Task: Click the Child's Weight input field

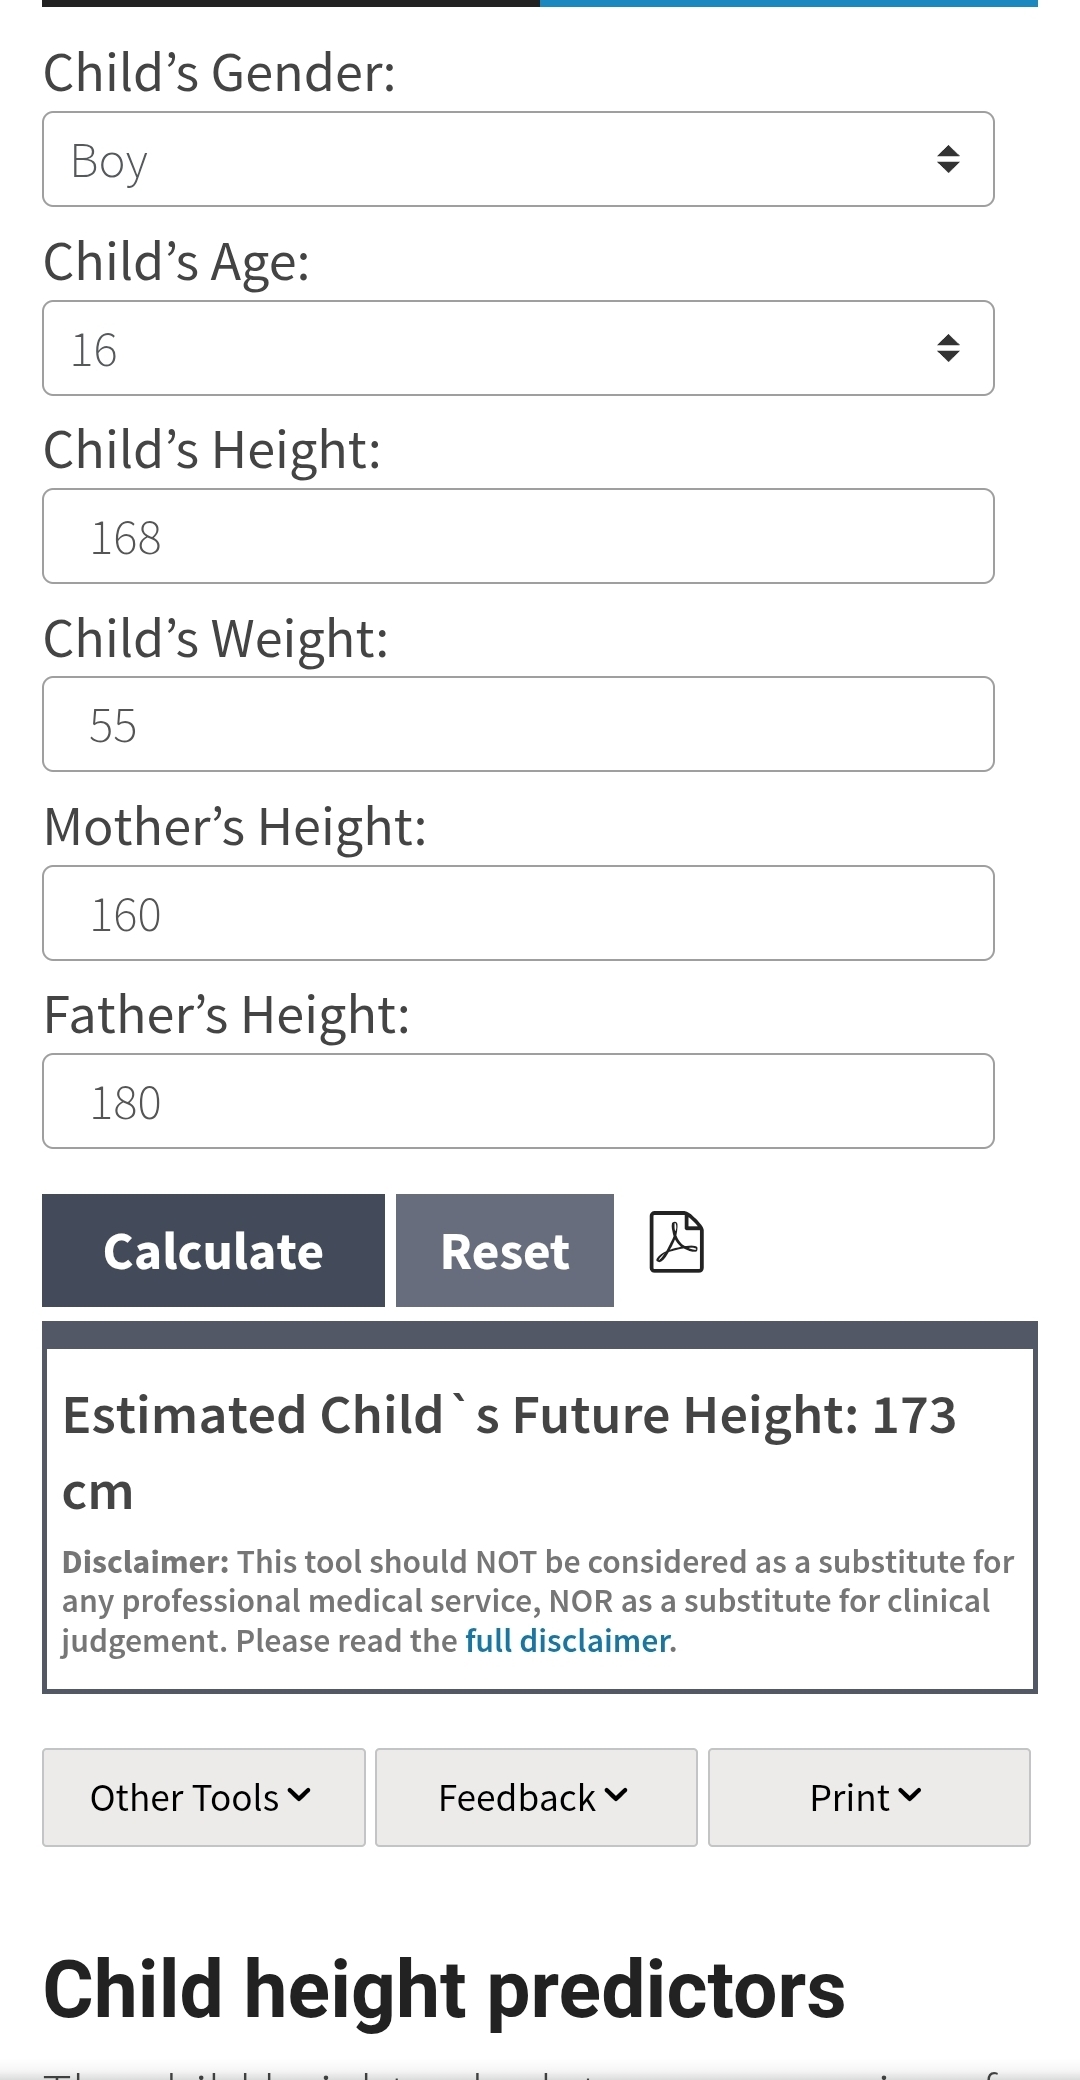Action: click(518, 724)
